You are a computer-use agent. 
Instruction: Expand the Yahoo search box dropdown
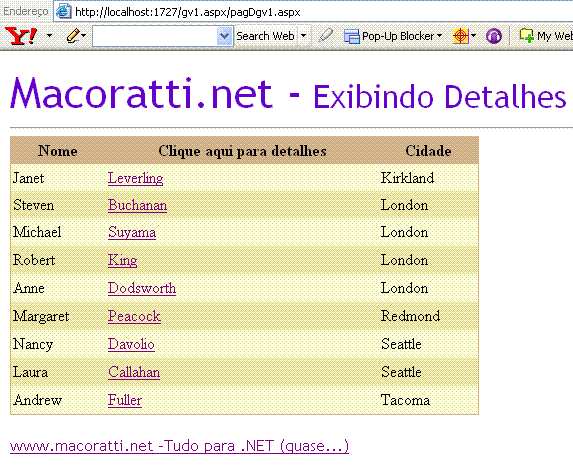224,36
